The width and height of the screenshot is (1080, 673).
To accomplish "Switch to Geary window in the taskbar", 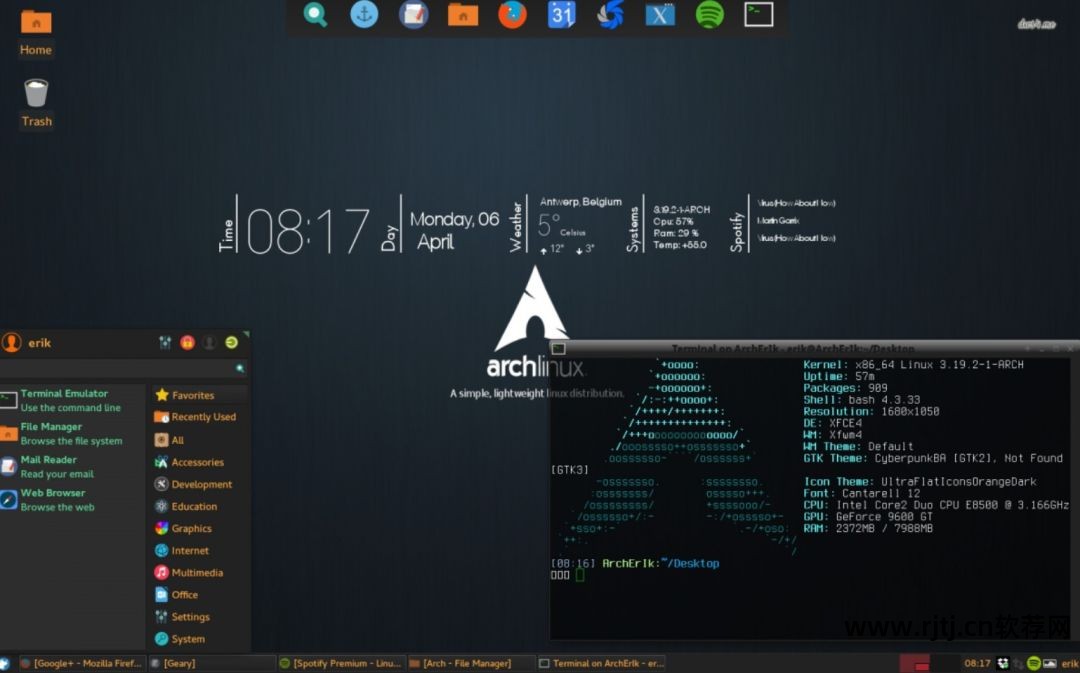I will point(211,663).
